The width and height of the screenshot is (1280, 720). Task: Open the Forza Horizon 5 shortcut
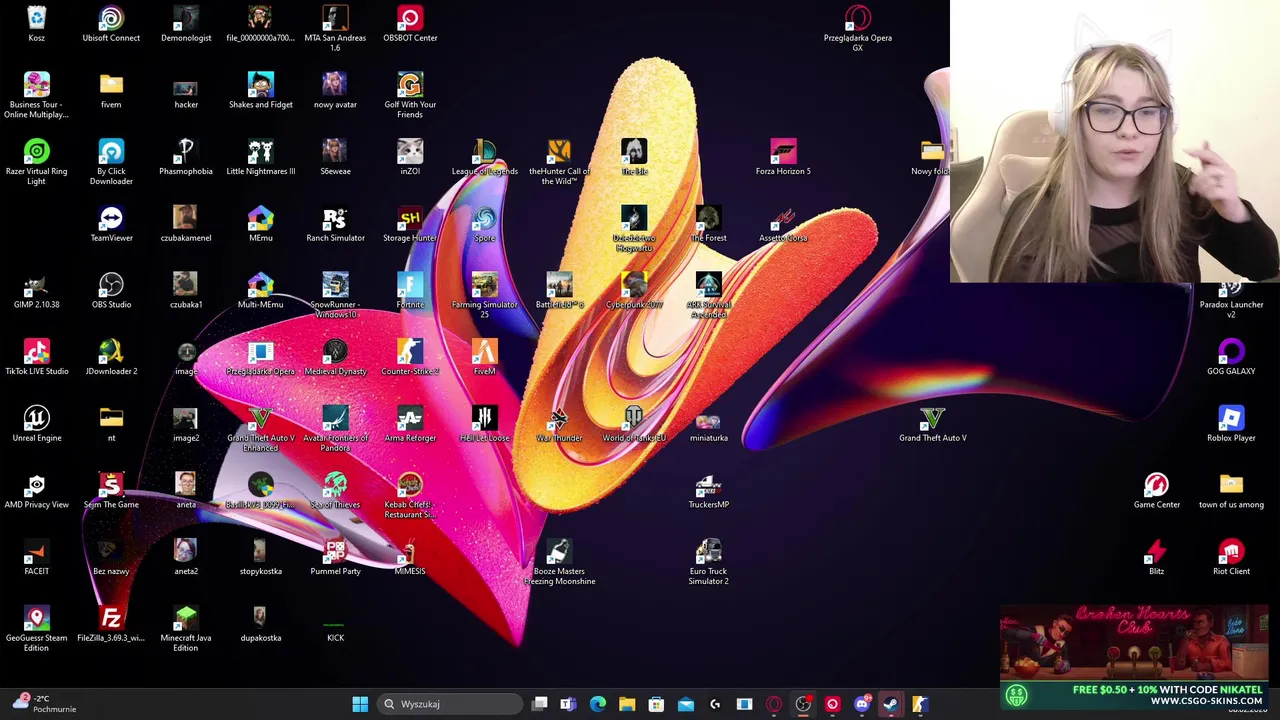pyautogui.click(x=783, y=158)
